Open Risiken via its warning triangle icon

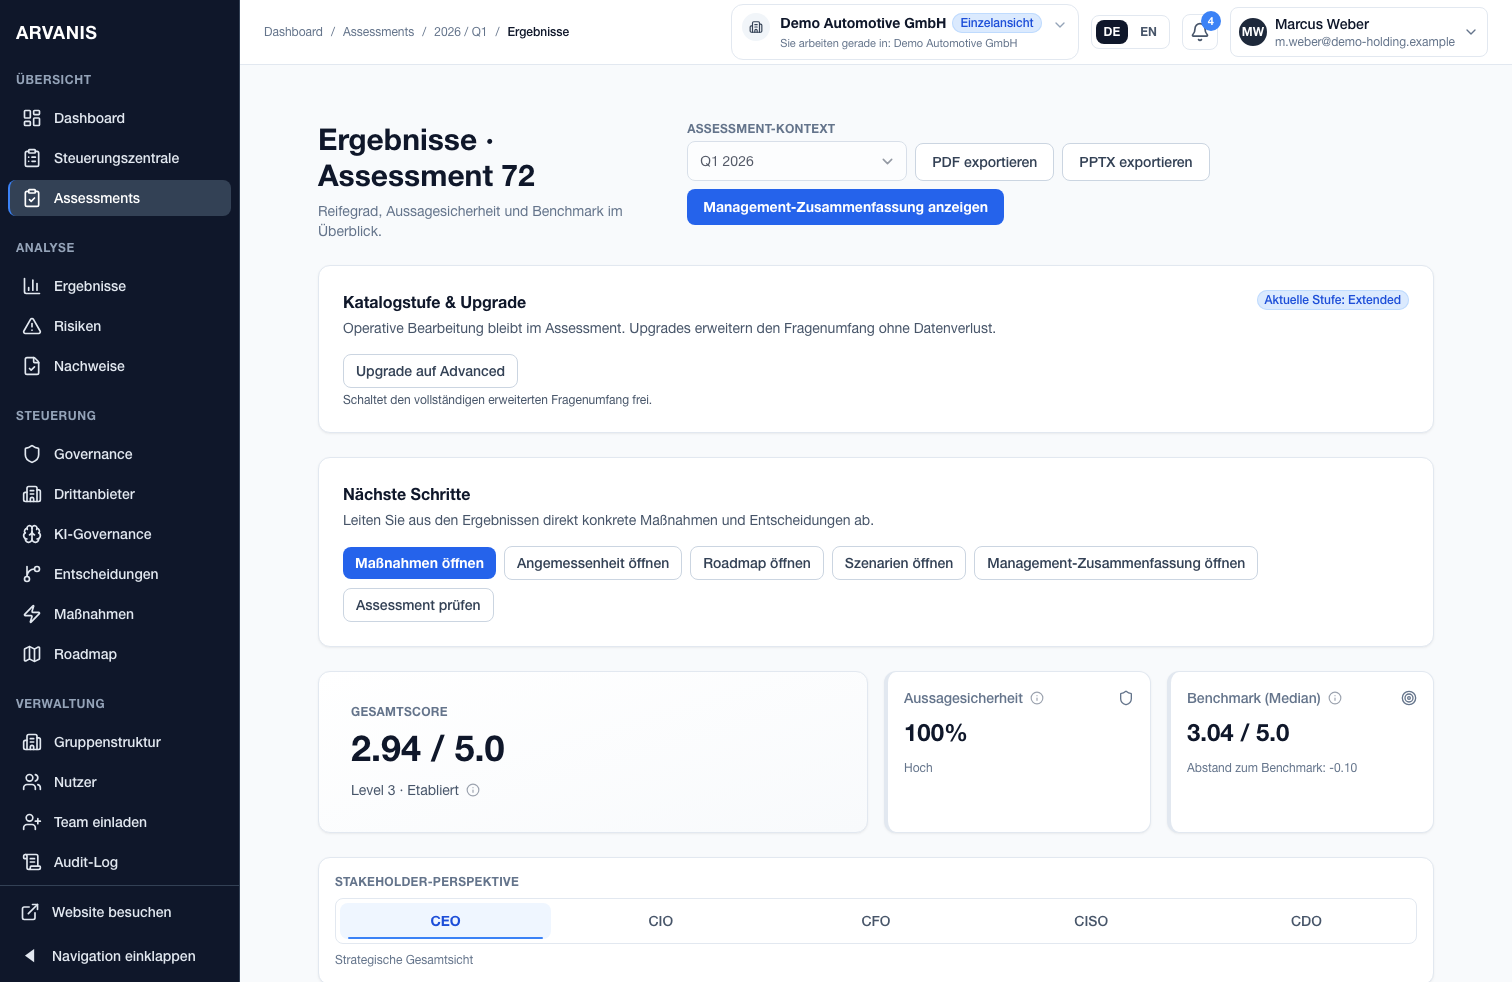[32, 326]
